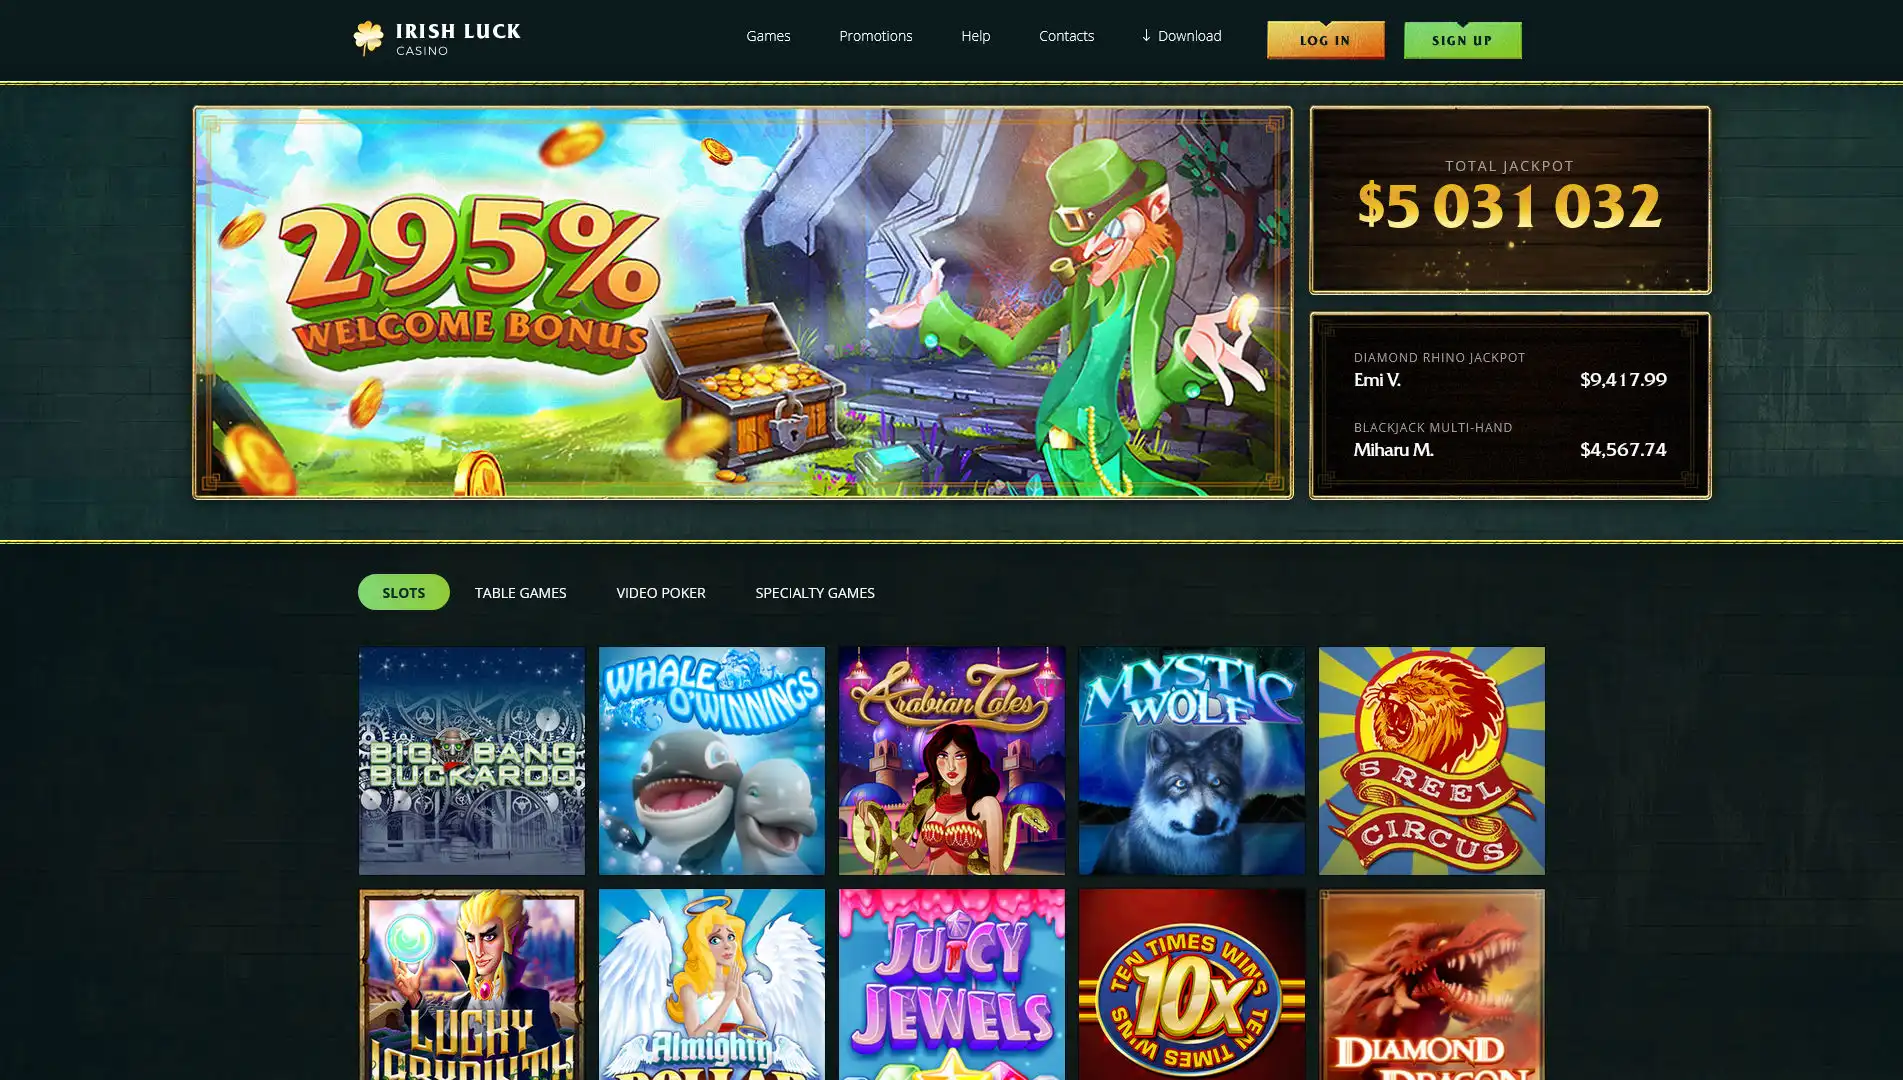Open the Big Bang Buckaroo slot thumbnail
1903x1080 pixels.
click(x=472, y=760)
